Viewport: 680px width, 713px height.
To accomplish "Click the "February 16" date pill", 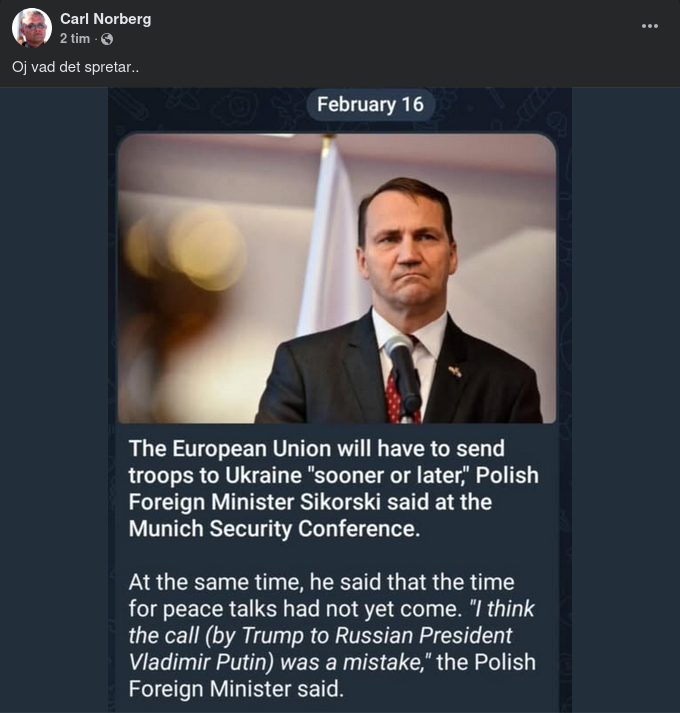I will [x=370, y=104].
